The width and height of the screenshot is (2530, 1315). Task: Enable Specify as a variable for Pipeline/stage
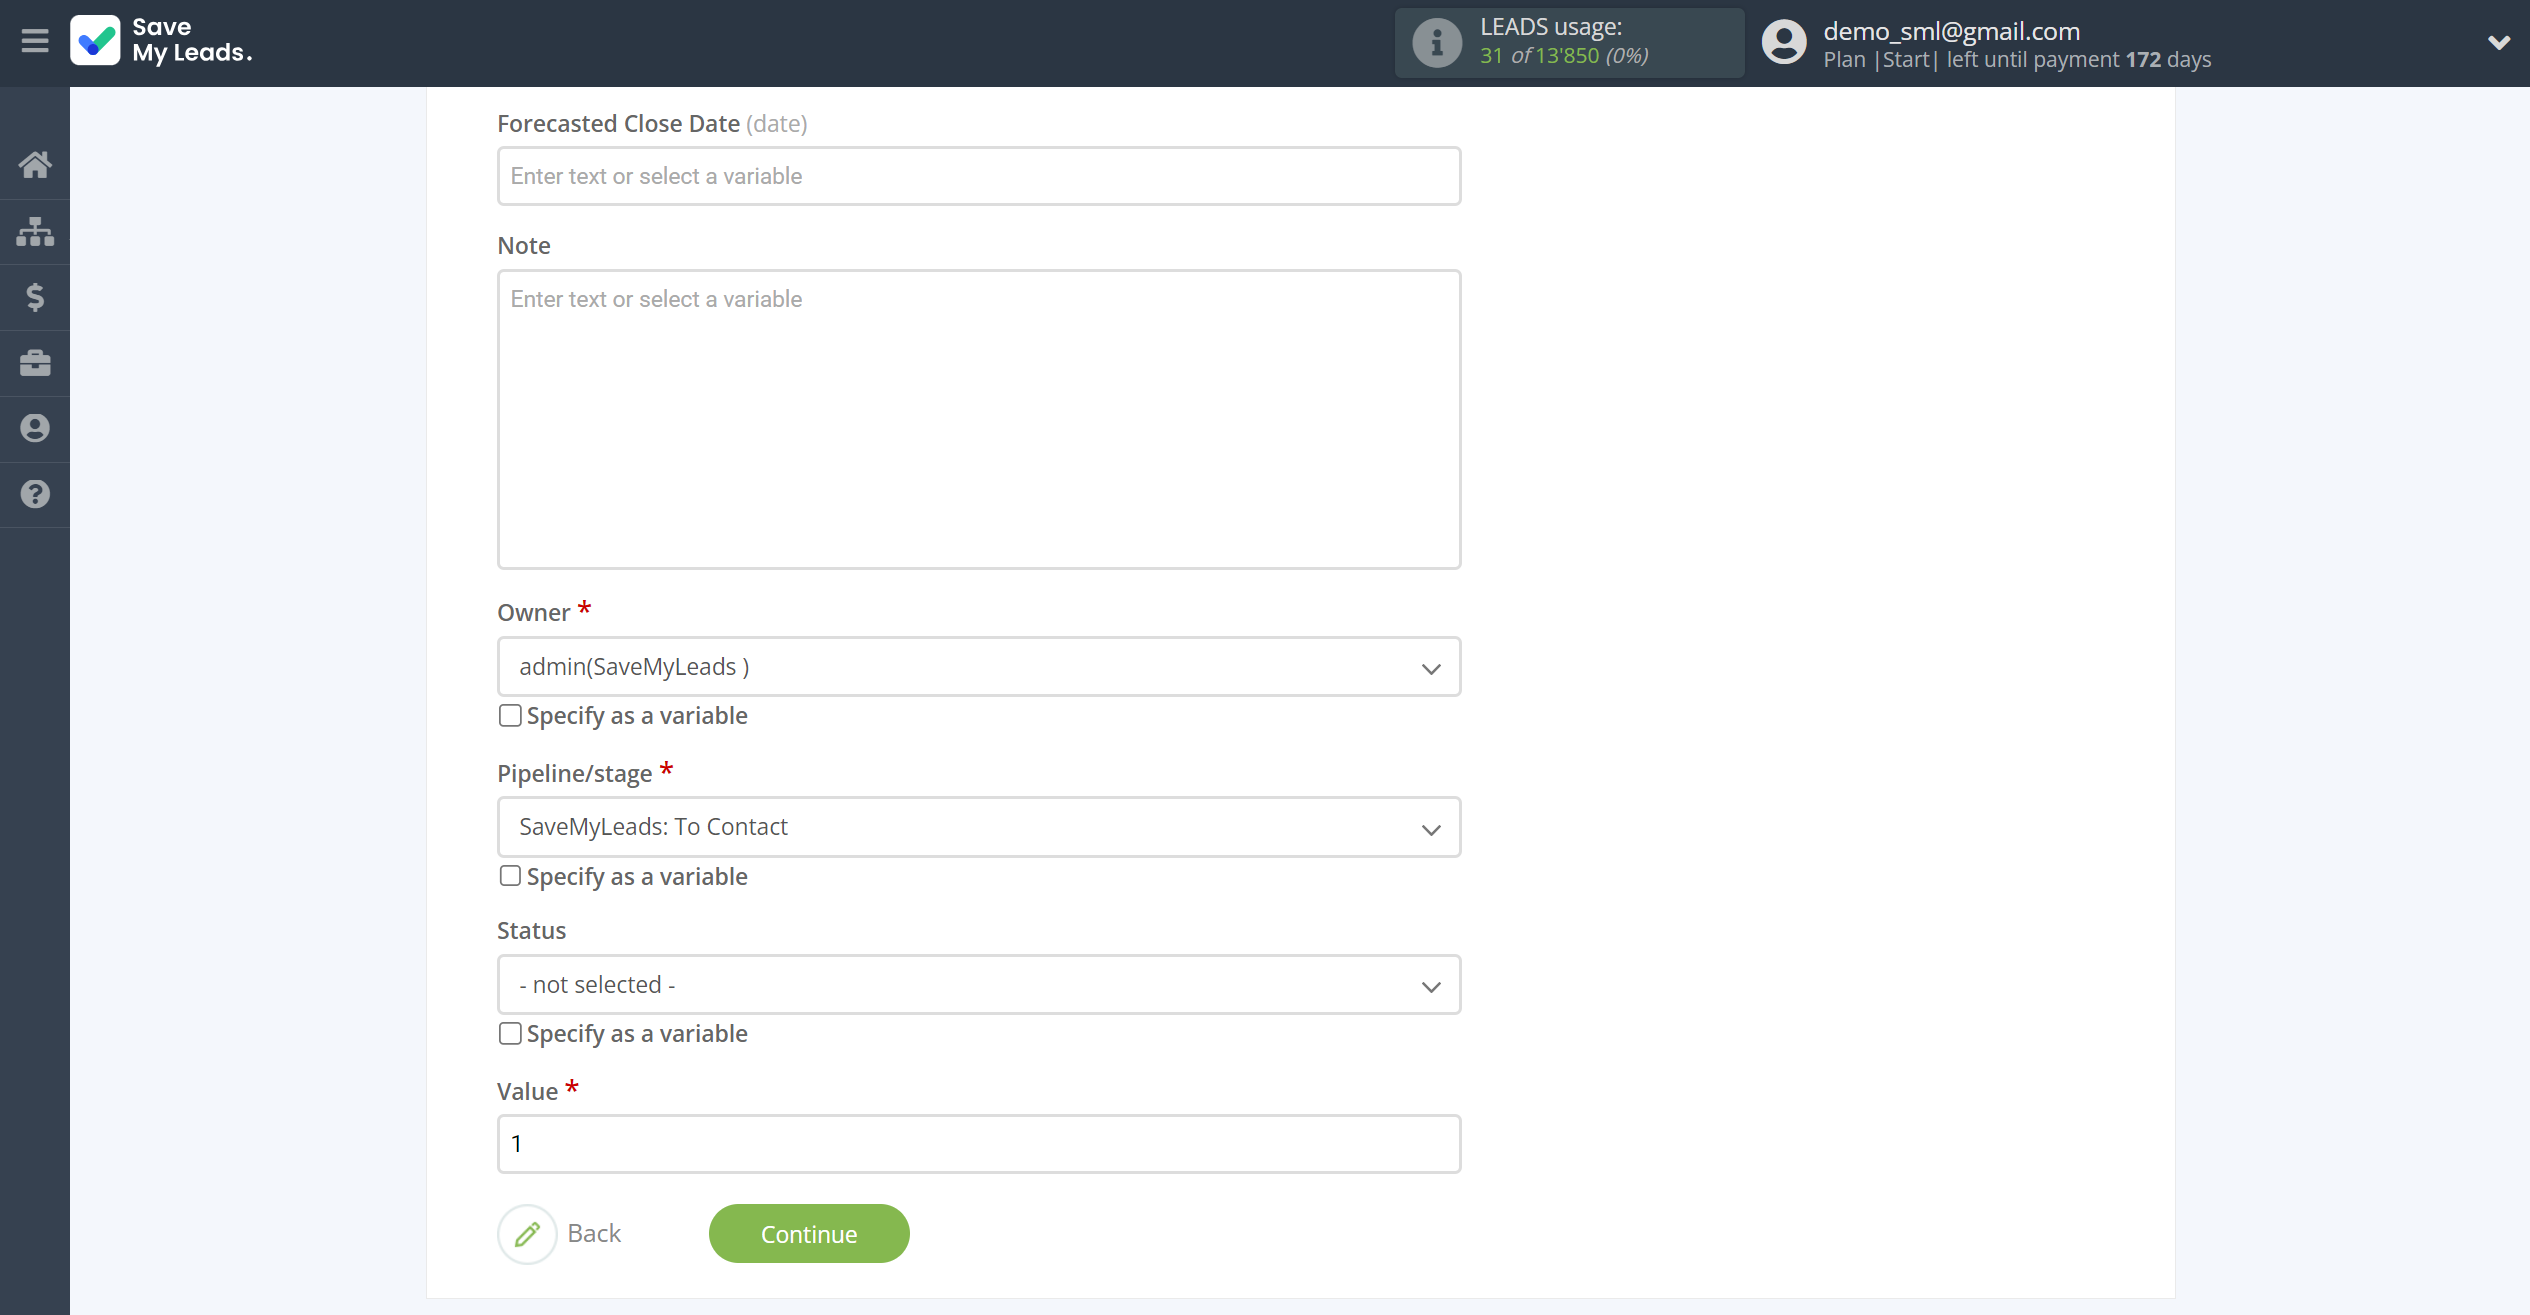(x=510, y=876)
